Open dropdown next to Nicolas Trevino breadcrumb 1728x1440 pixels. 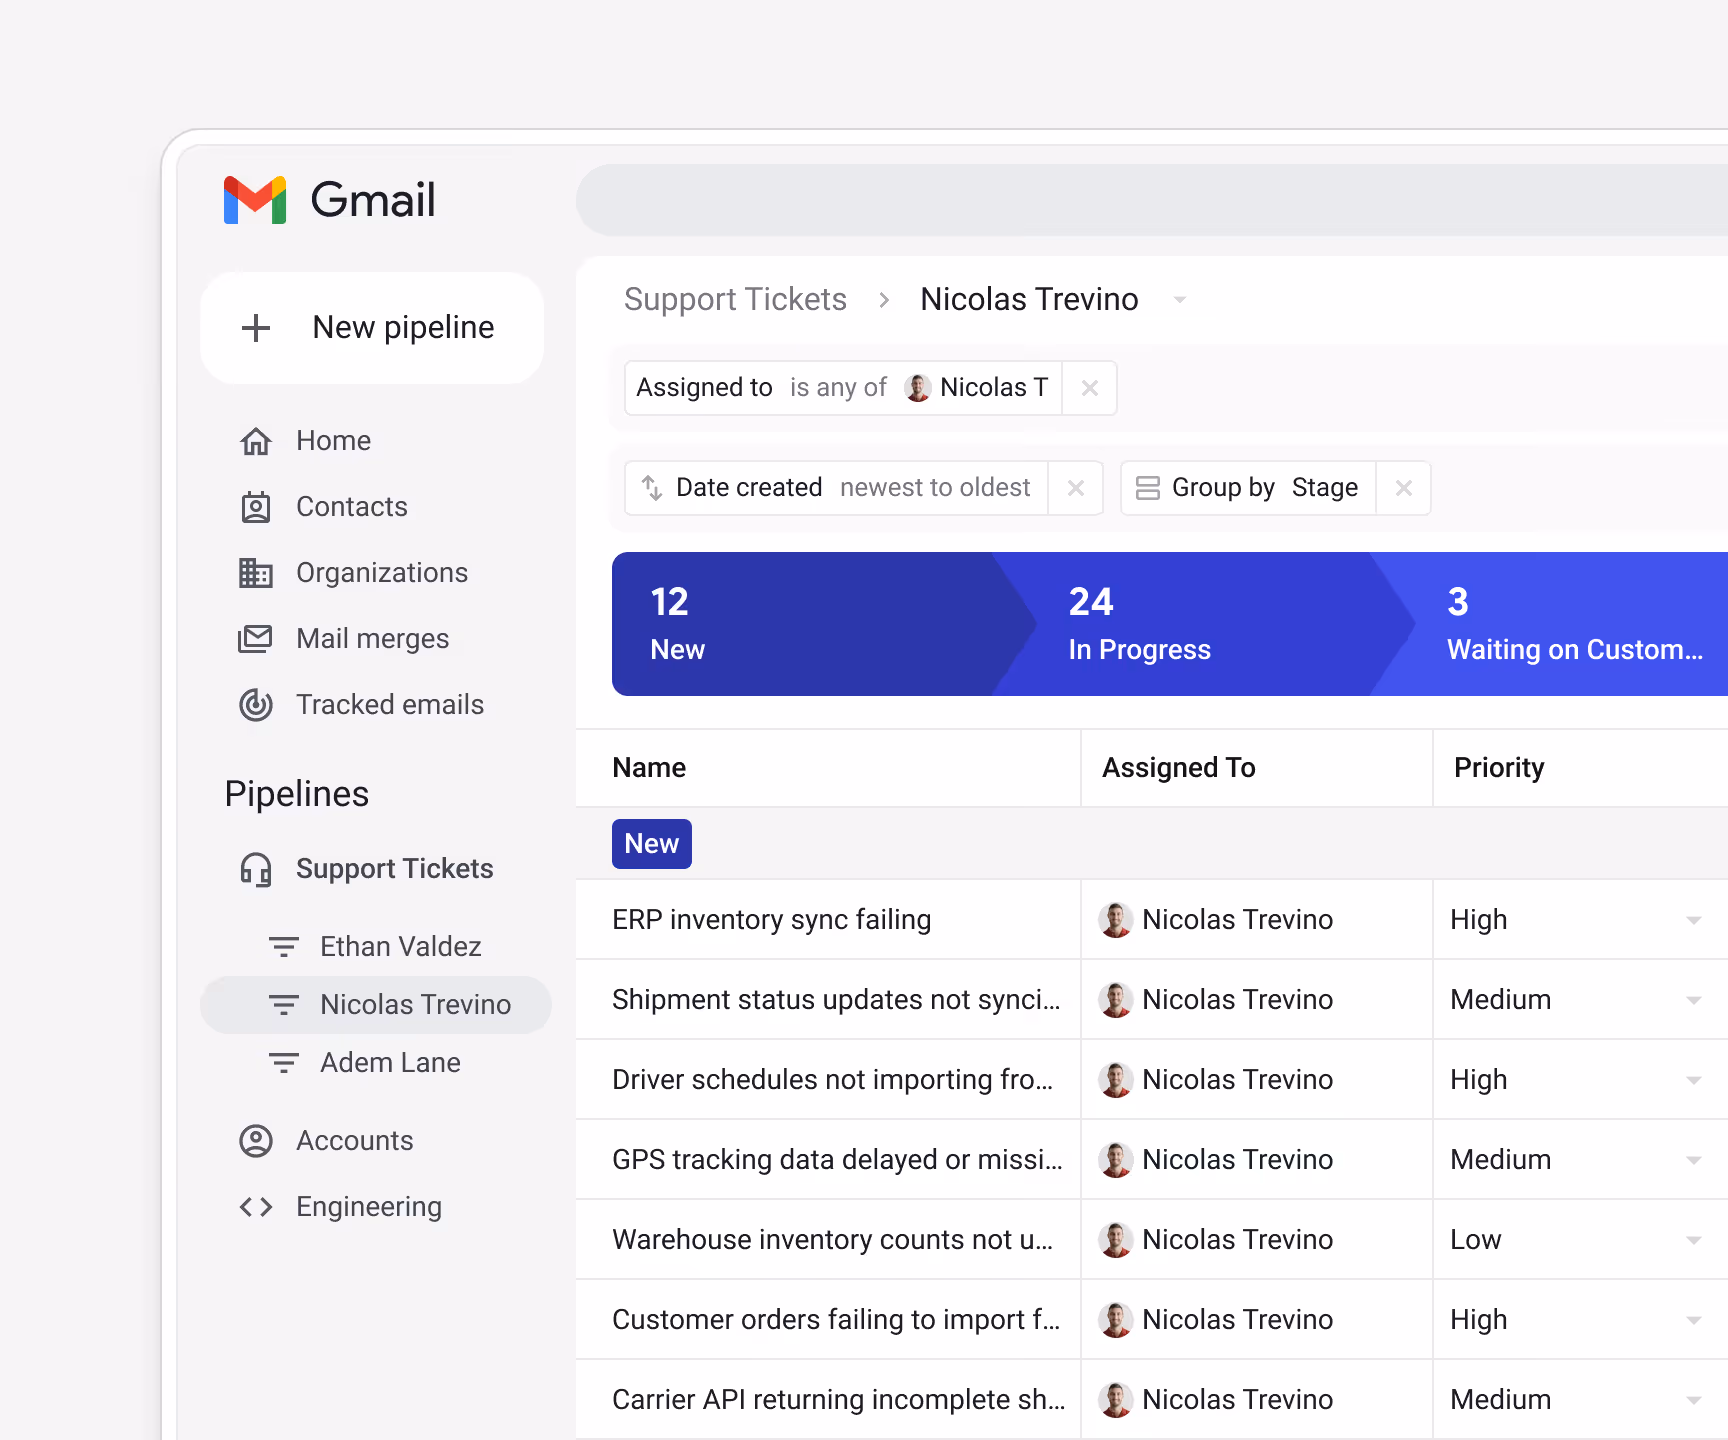point(1180,300)
